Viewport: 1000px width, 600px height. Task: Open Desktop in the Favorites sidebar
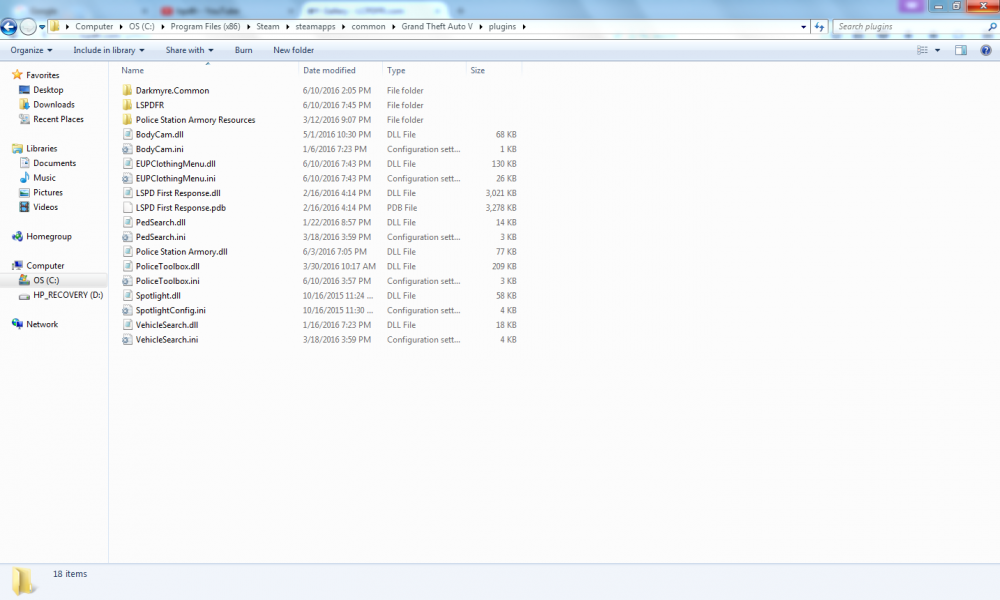click(48, 90)
